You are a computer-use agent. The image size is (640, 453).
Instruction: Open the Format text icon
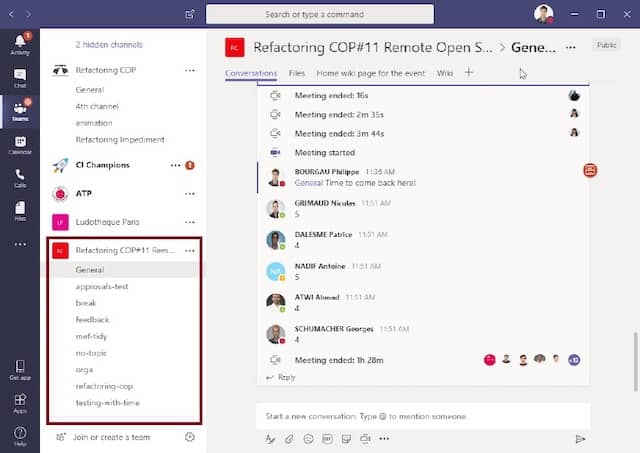coord(270,439)
